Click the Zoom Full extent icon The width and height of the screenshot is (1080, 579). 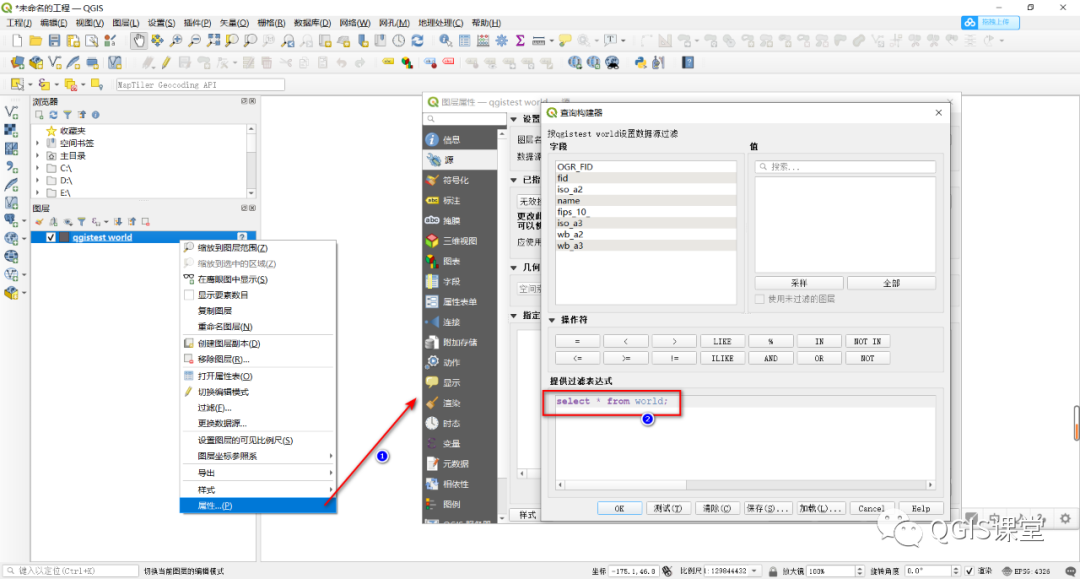pyautogui.click(x=214, y=41)
